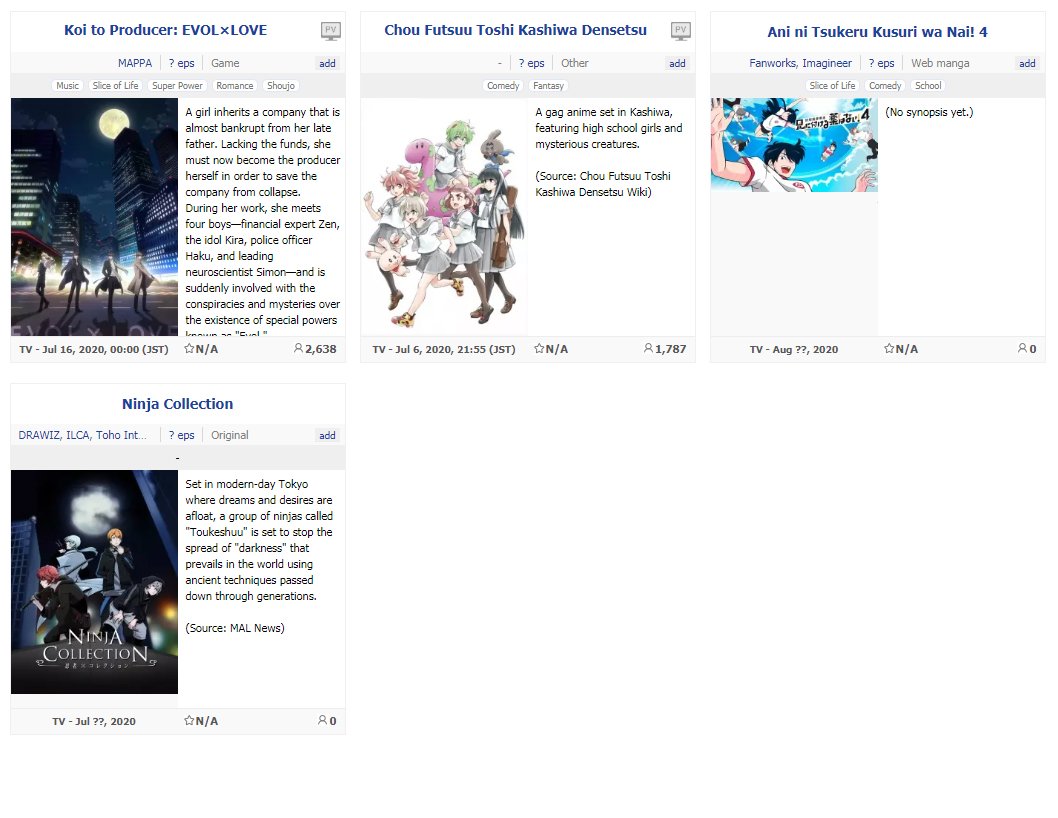Click air date 'TV - Aug ??, 2020'

[x=794, y=350]
